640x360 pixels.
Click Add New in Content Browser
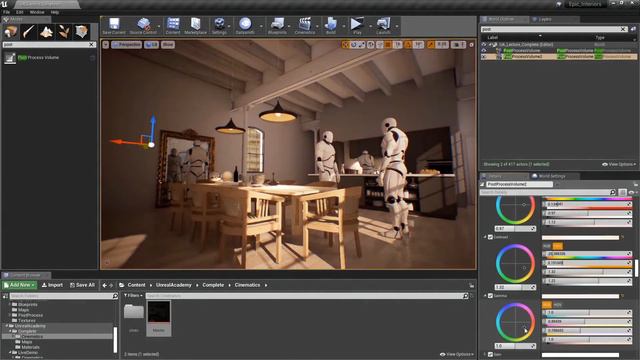[19, 285]
